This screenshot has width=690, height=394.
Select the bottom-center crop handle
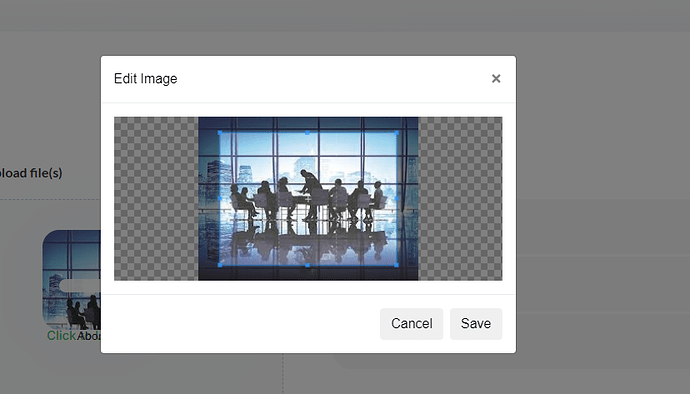click(x=308, y=265)
